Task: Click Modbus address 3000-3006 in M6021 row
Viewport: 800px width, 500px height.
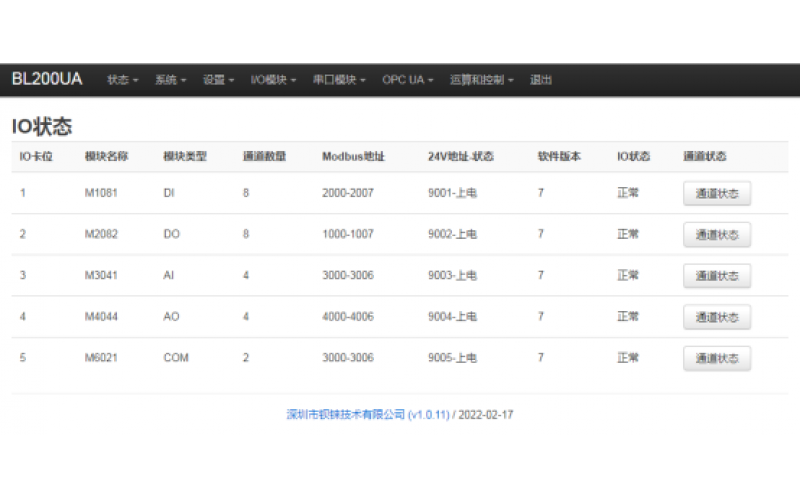Action: [x=348, y=358]
